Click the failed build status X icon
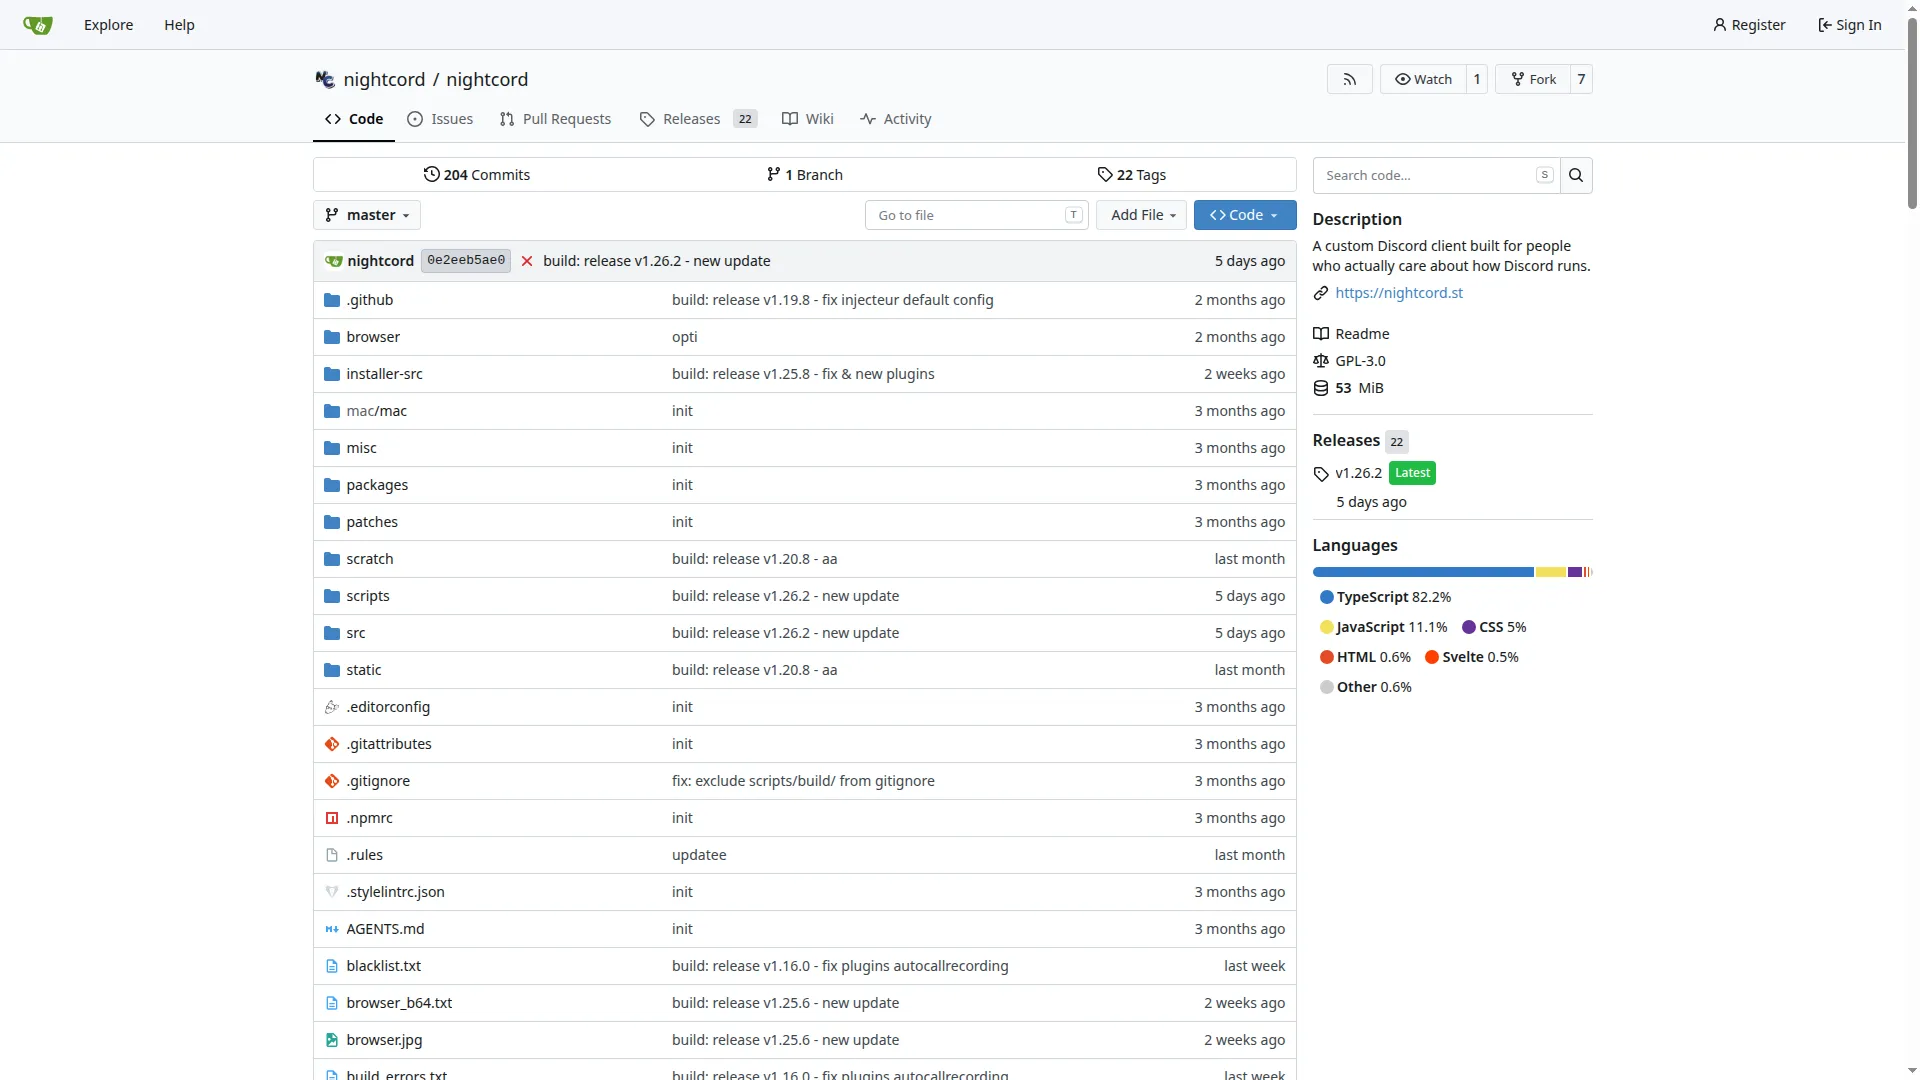The image size is (1920, 1080). tap(527, 261)
